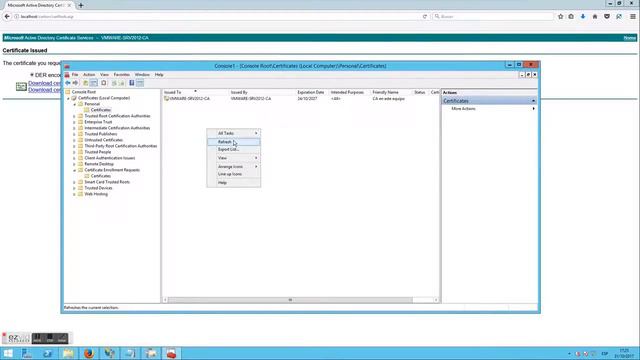Screen dimensions: 640x360
Task: Select the Client Authentication Issuers tree folder
Action: point(109,158)
